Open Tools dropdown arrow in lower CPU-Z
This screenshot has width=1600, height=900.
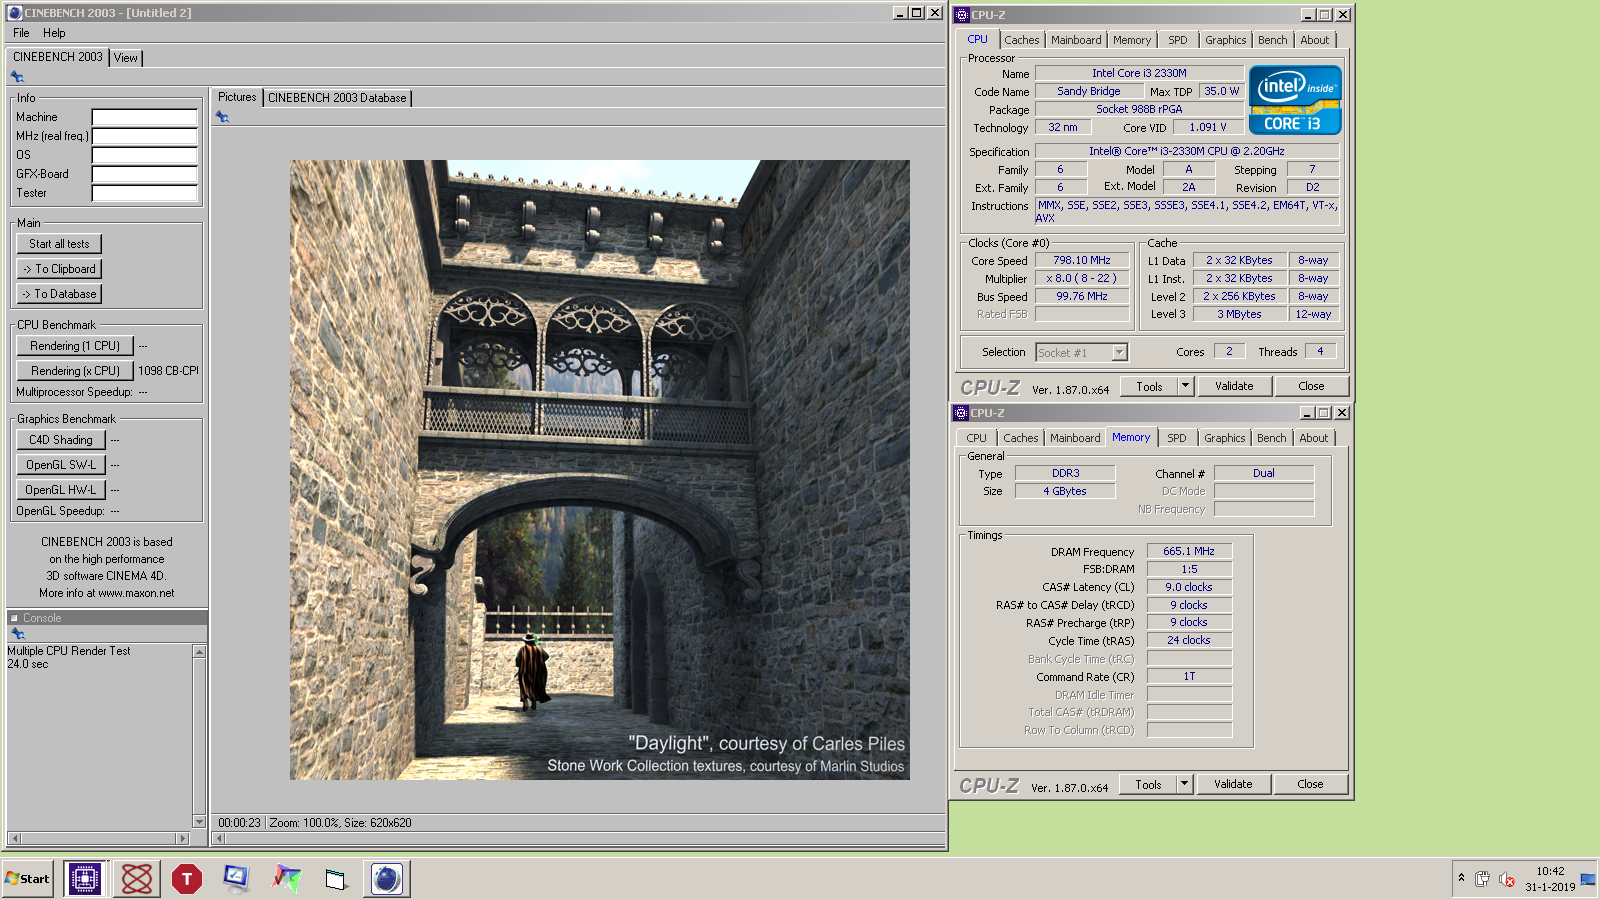point(1184,784)
